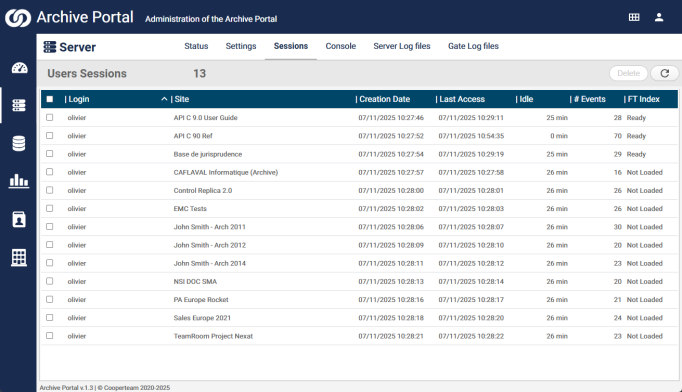Check the Control Replica 2.0 session

click(x=50, y=190)
